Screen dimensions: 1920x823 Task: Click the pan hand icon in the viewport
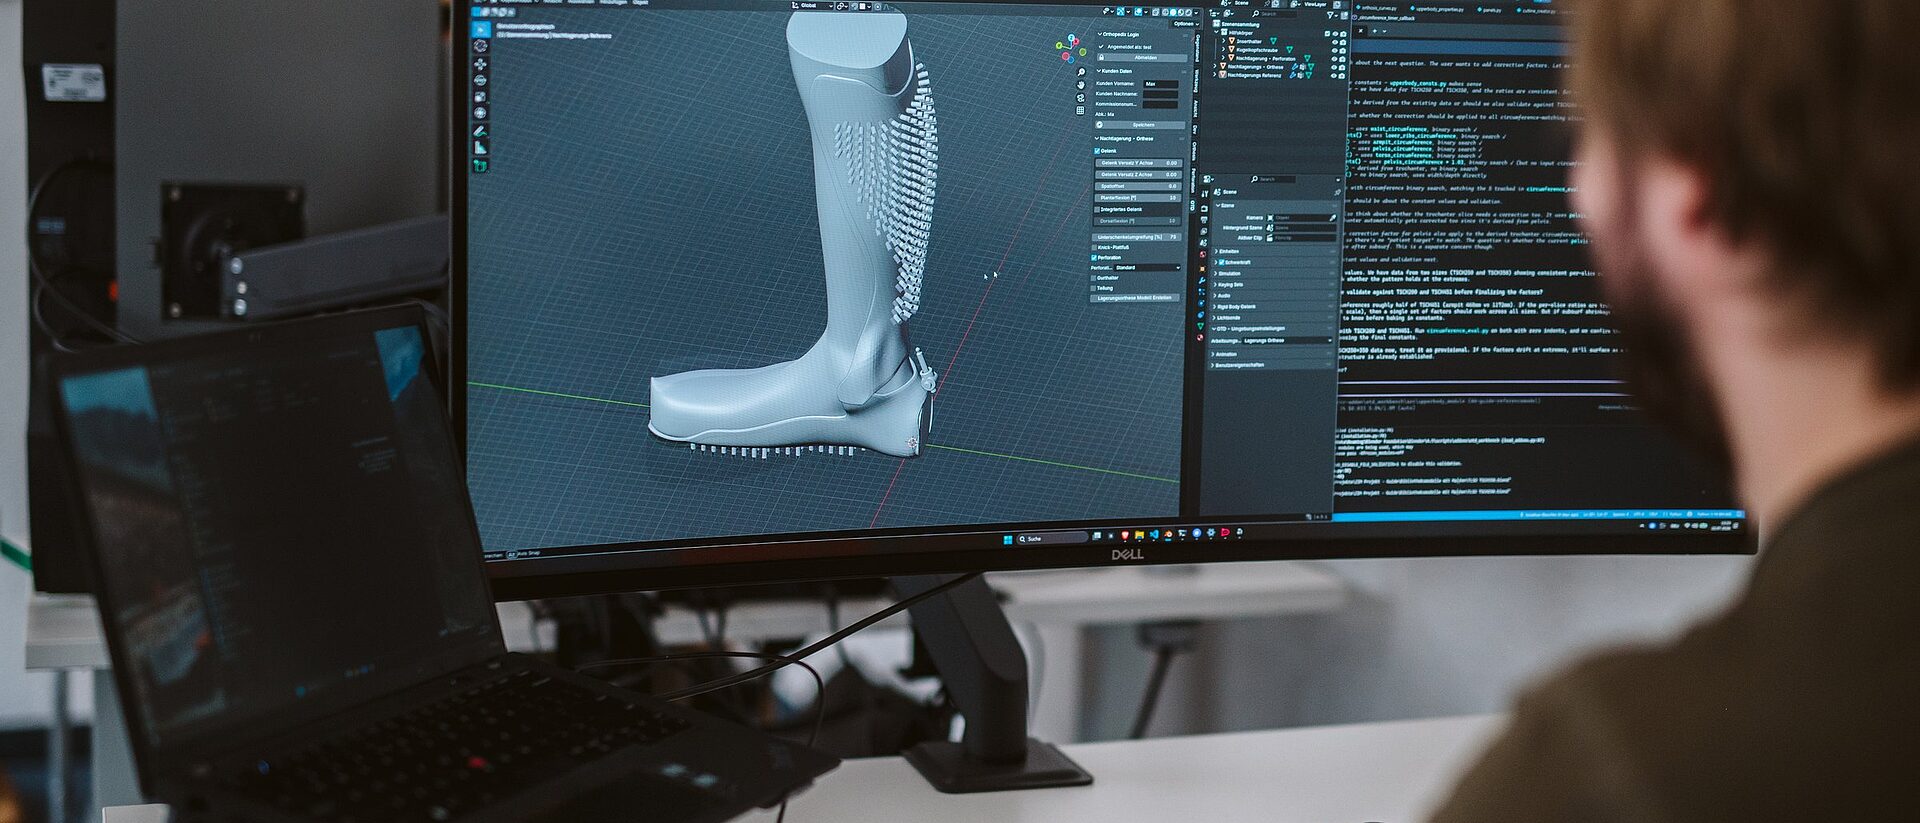(x=1081, y=85)
